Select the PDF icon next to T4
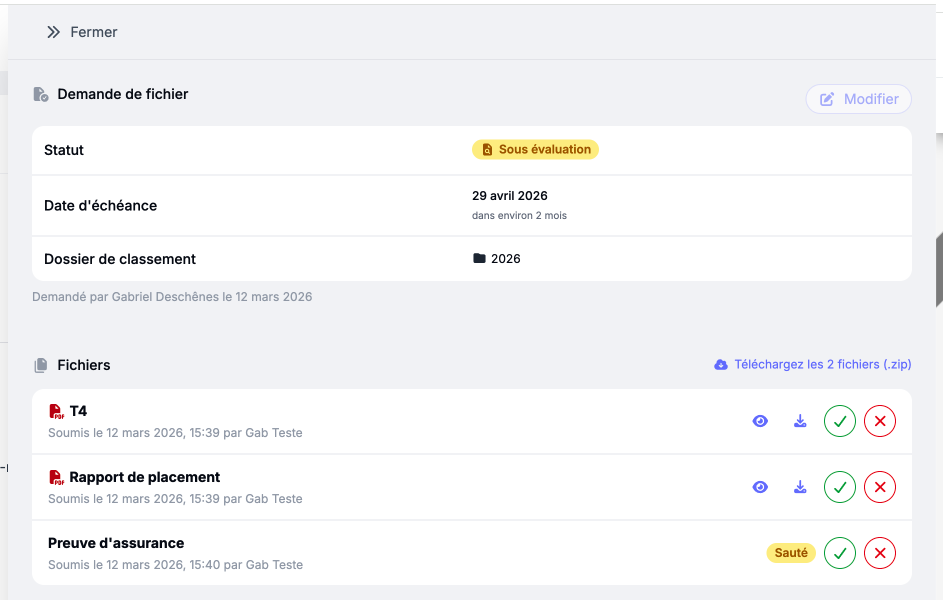Image resolution: width=943 pixels, height=600 pixels. coord(57,410)
